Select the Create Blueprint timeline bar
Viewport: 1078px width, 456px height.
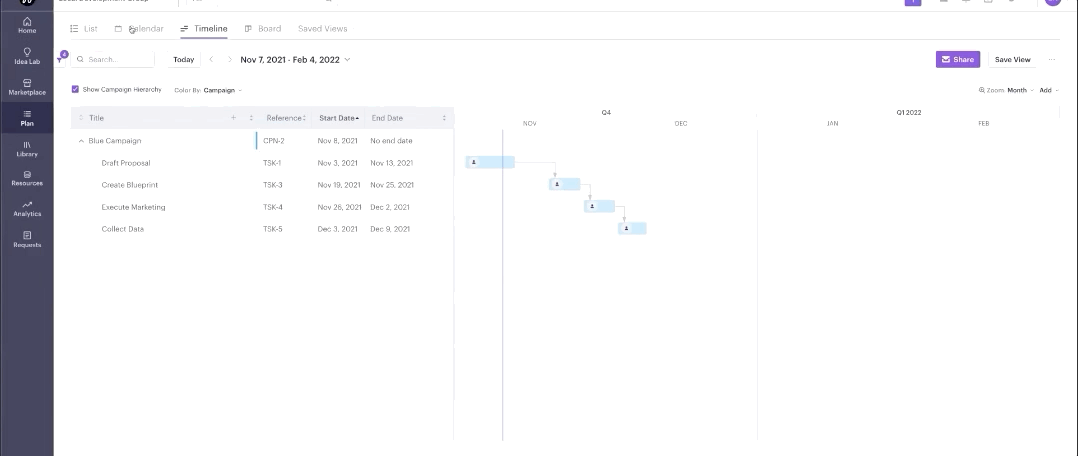click(564, 184)
